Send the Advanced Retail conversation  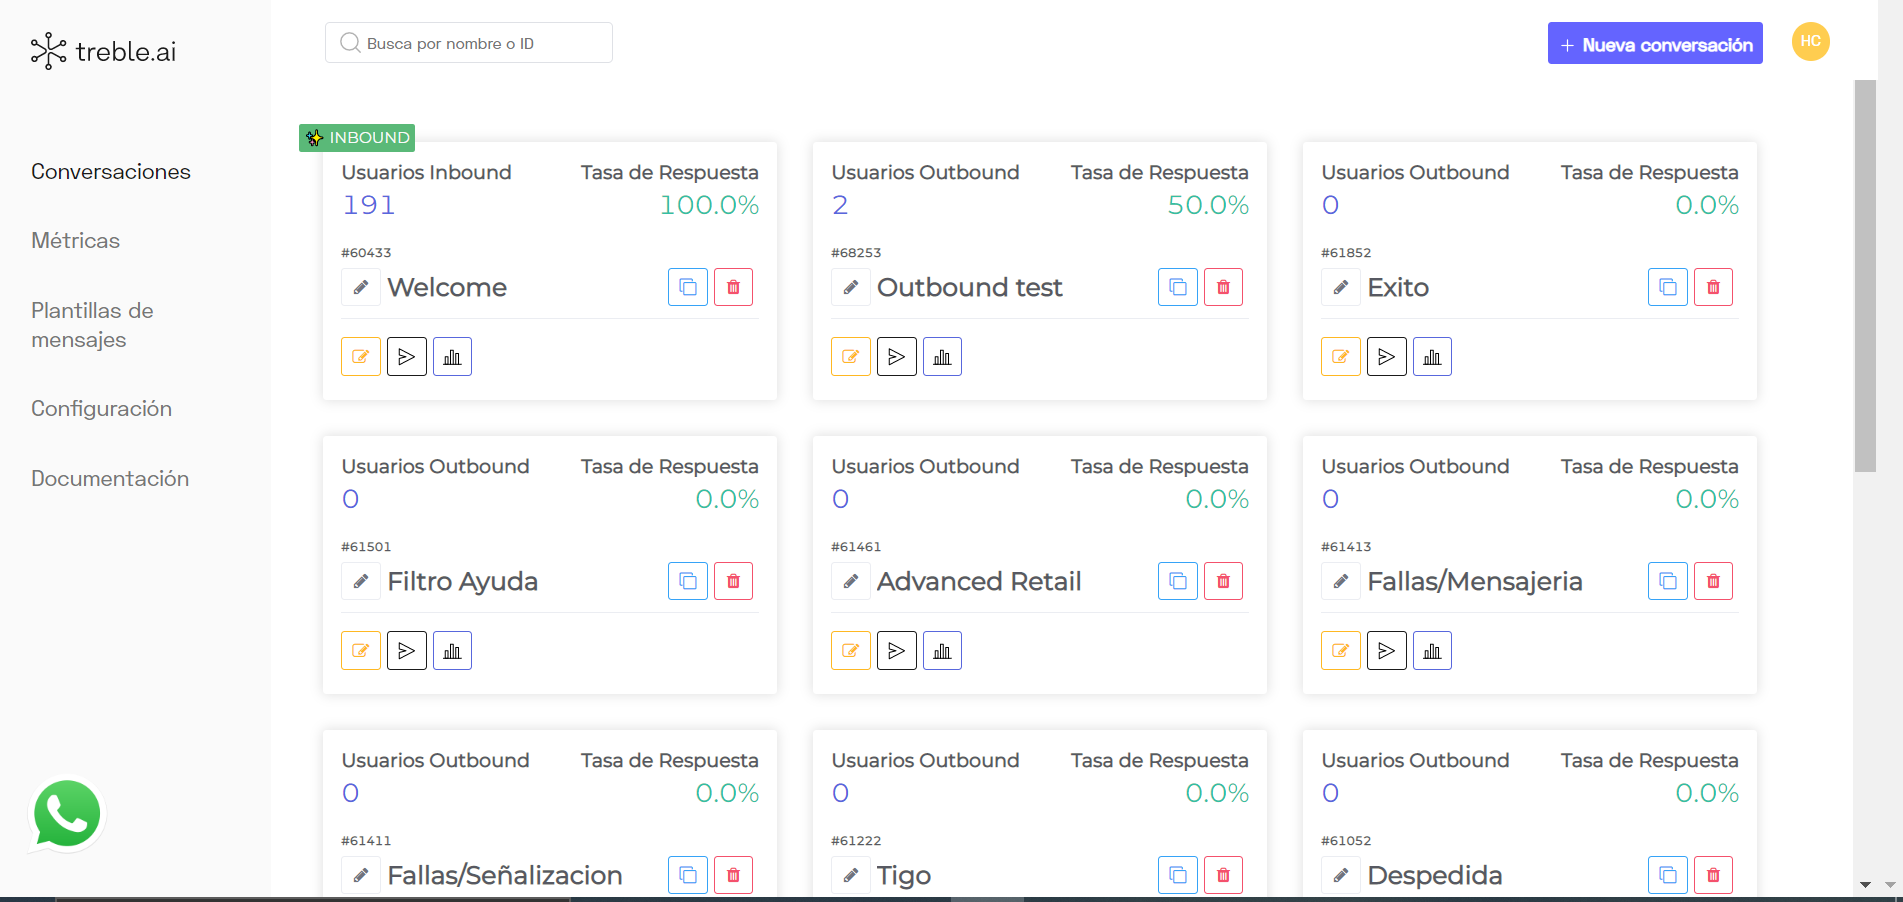click(x=896, y=651)
